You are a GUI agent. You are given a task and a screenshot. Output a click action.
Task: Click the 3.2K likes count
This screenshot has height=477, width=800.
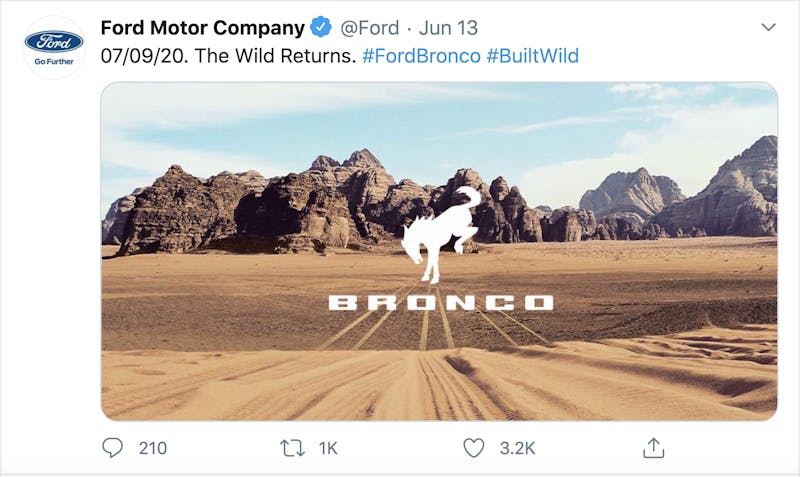(516, 448)
